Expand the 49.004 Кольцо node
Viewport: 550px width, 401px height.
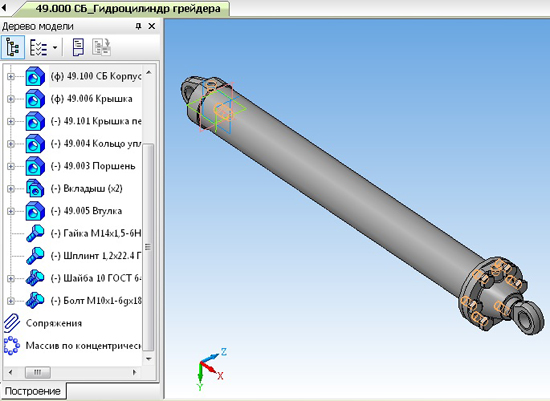click(11, 143)
